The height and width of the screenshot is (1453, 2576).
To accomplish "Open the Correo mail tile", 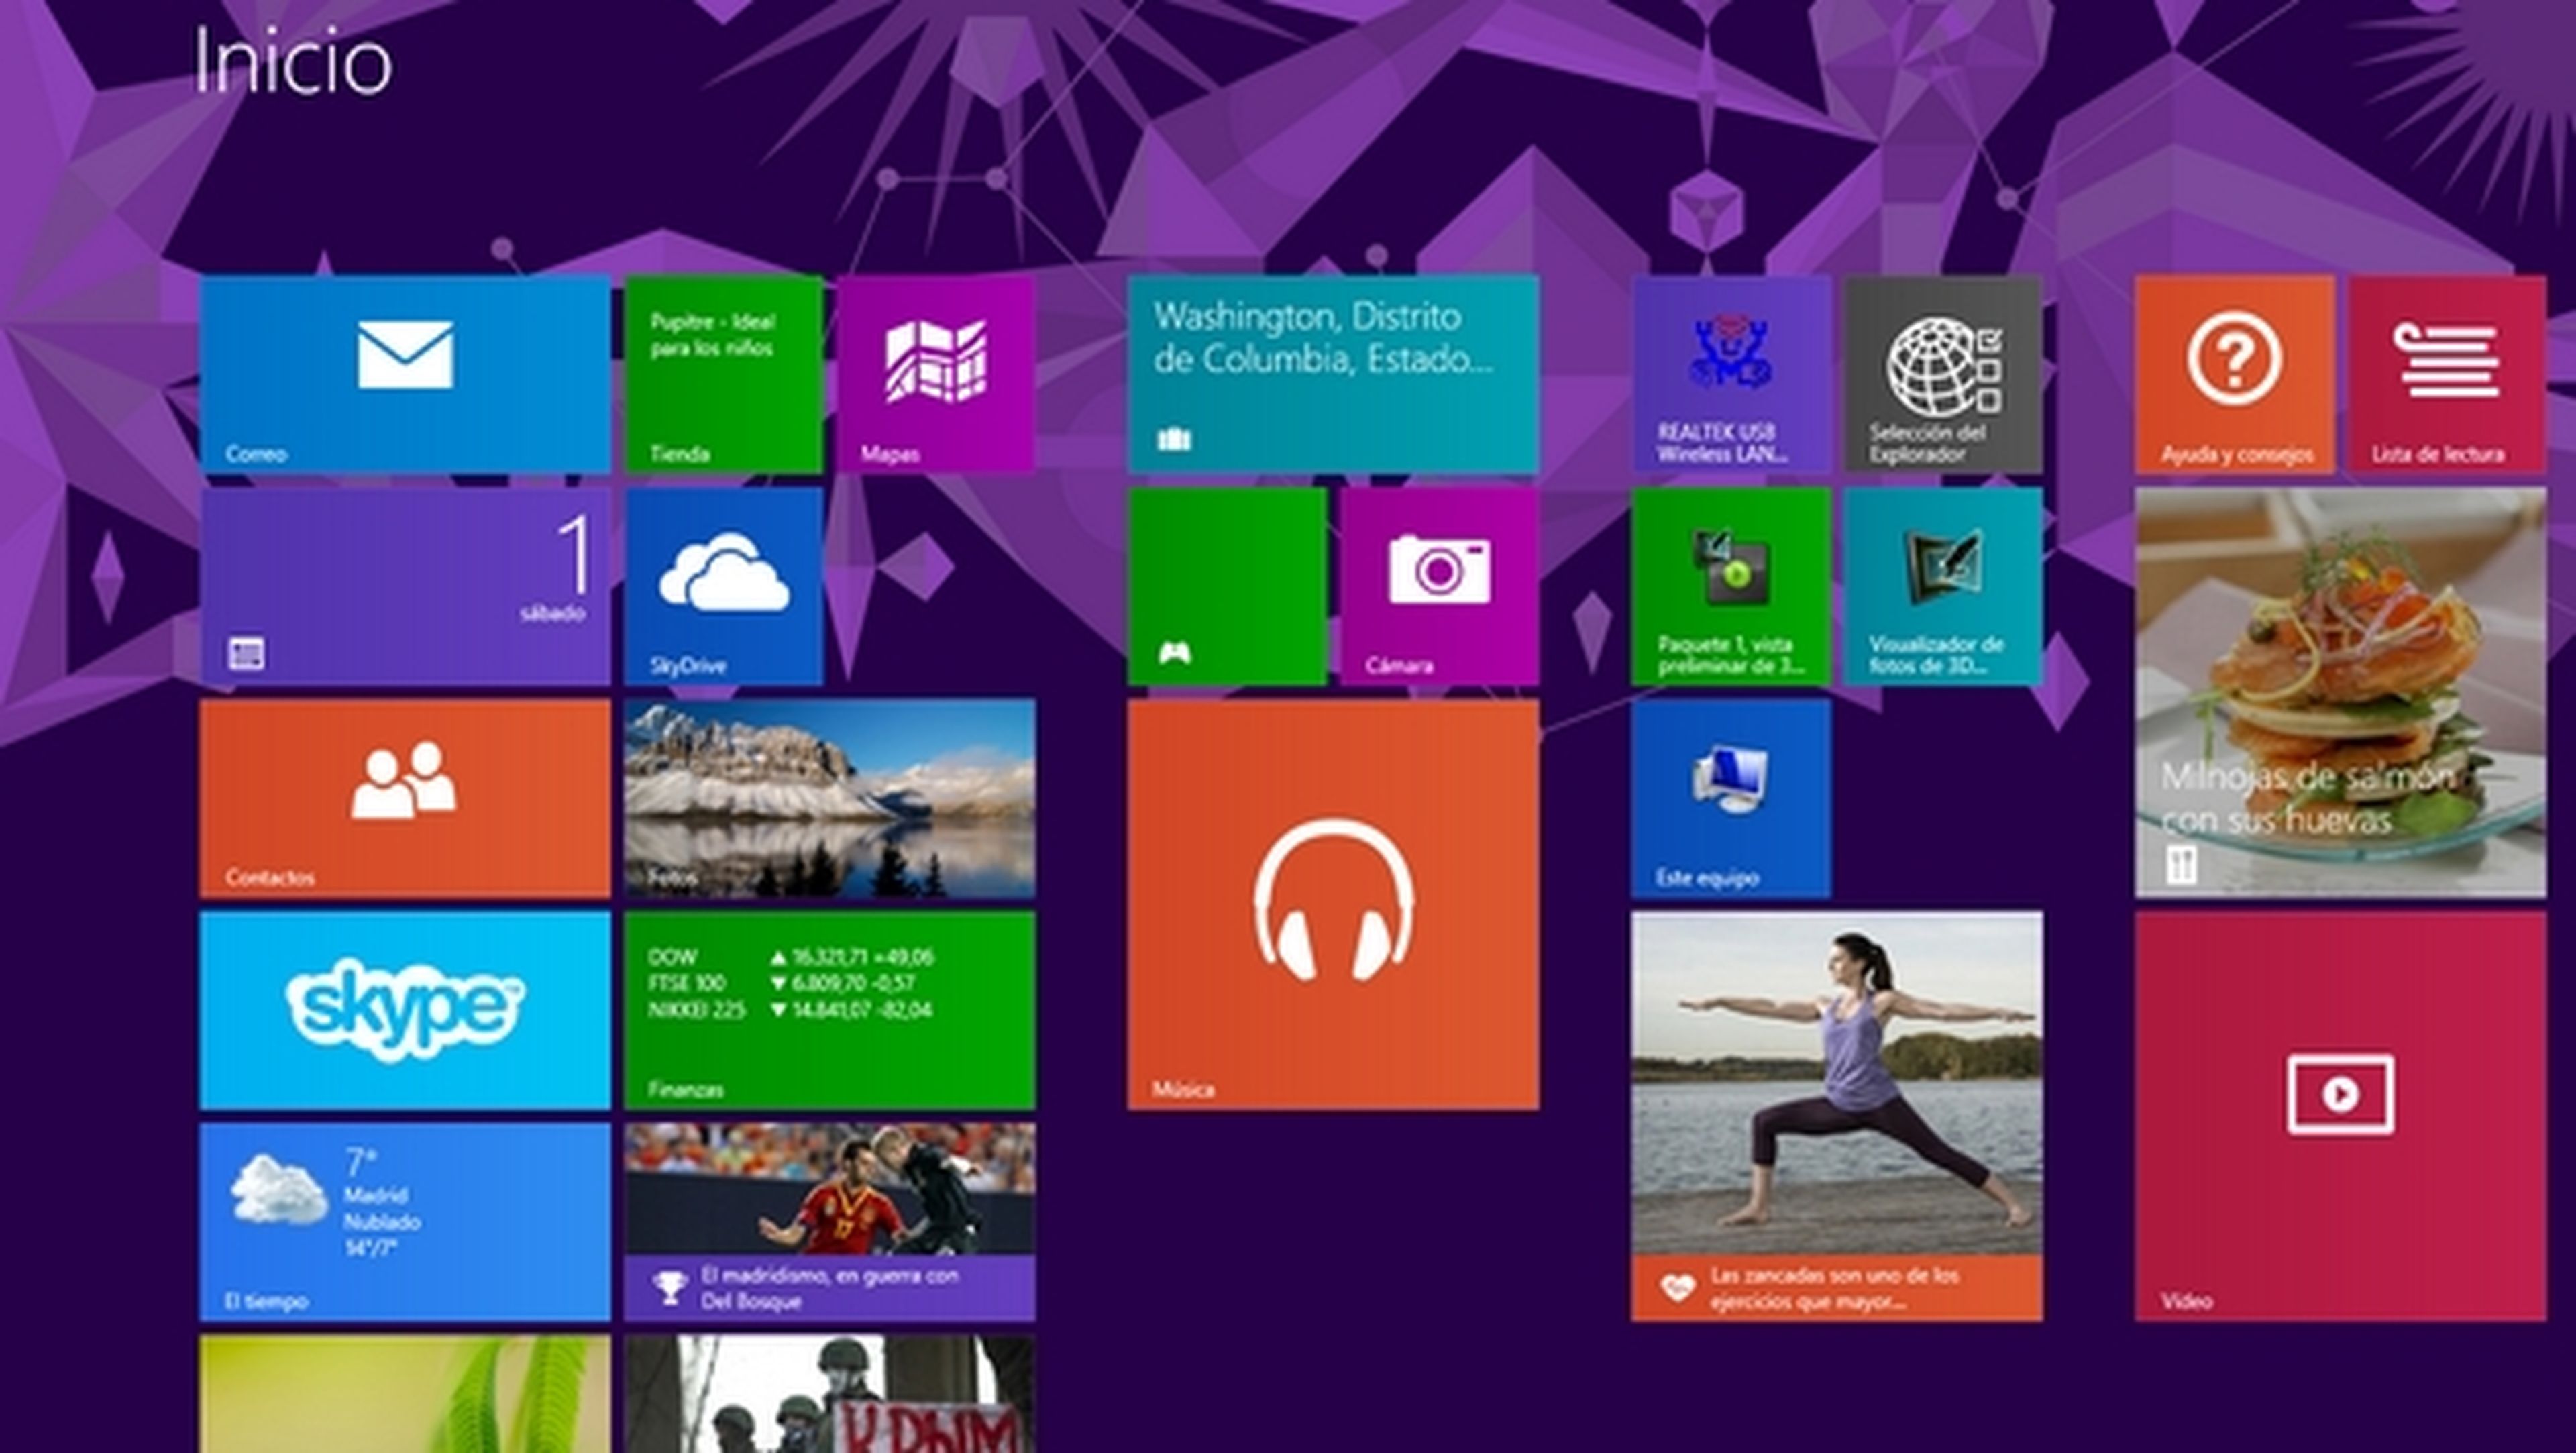I will click(x=404, y=373).
